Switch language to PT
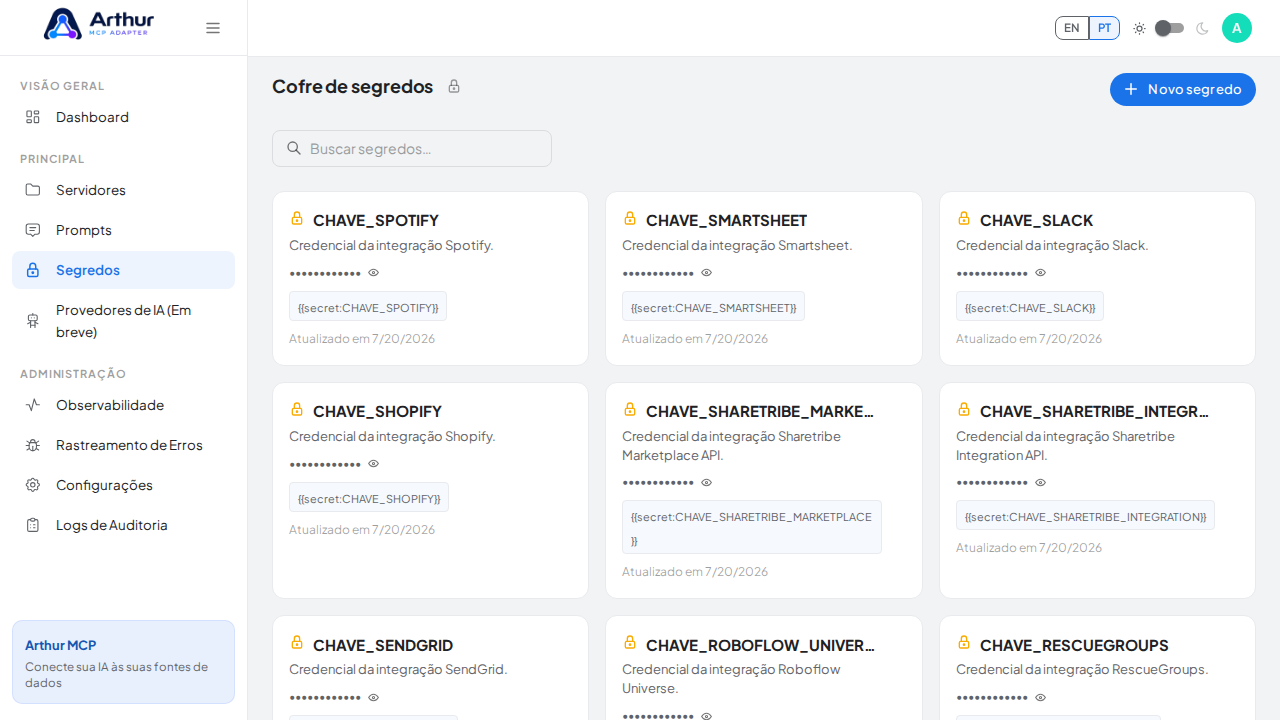The image size is (1280, 720). point(1104,28)
